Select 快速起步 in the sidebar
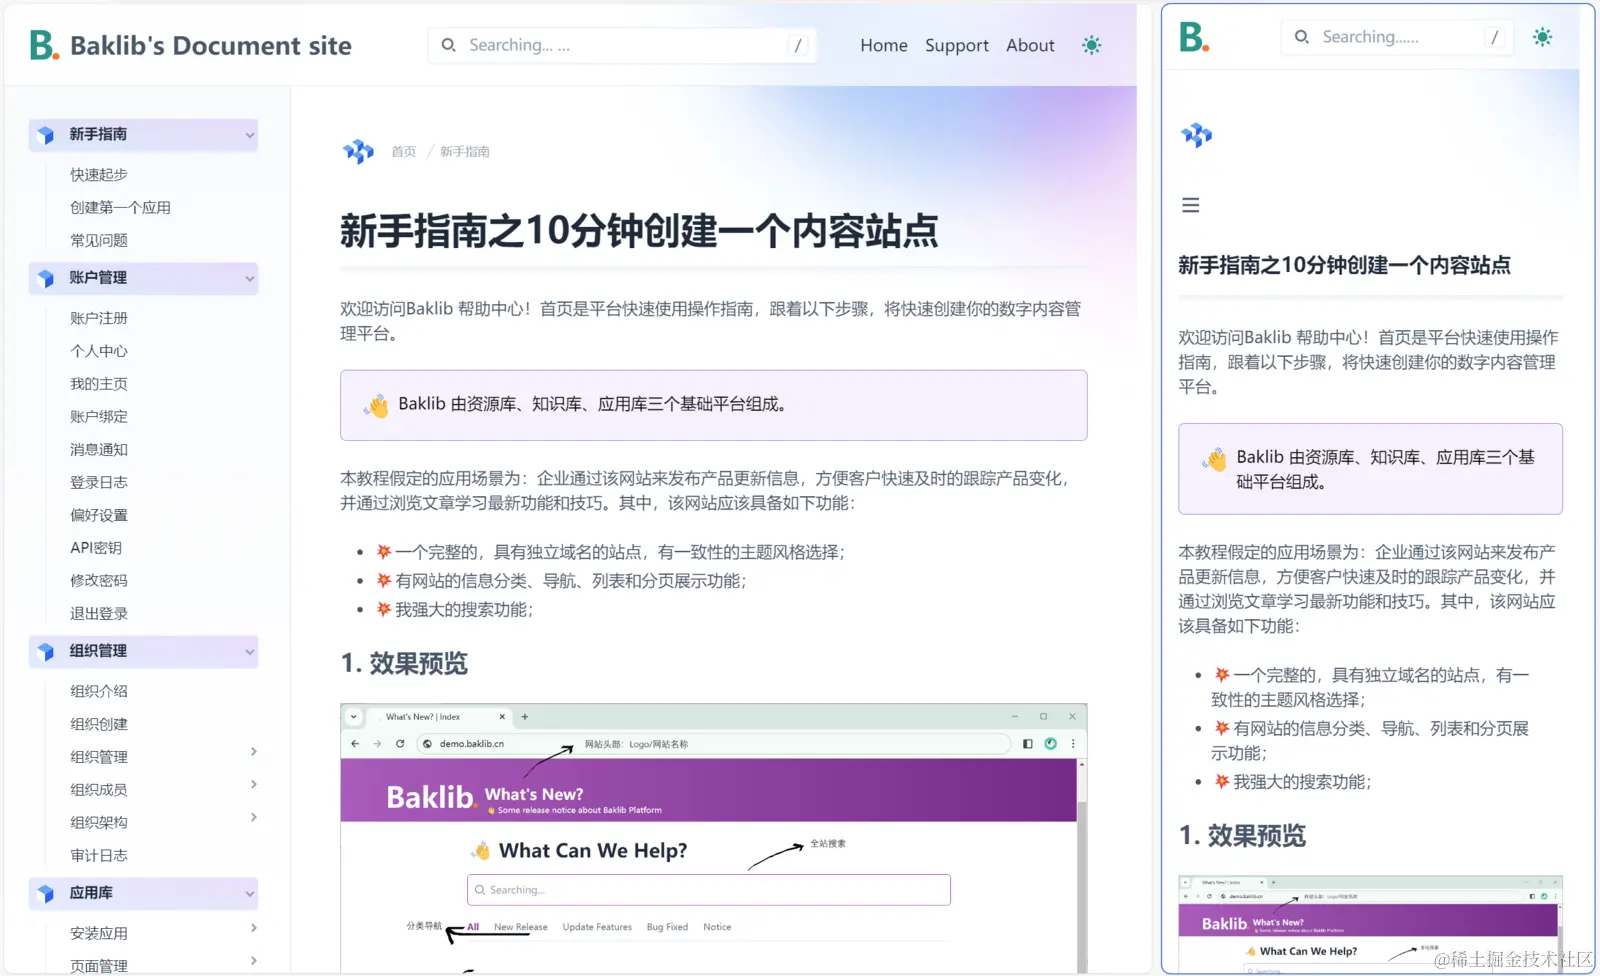This screenshot has width=1600, height=976. 99,174
